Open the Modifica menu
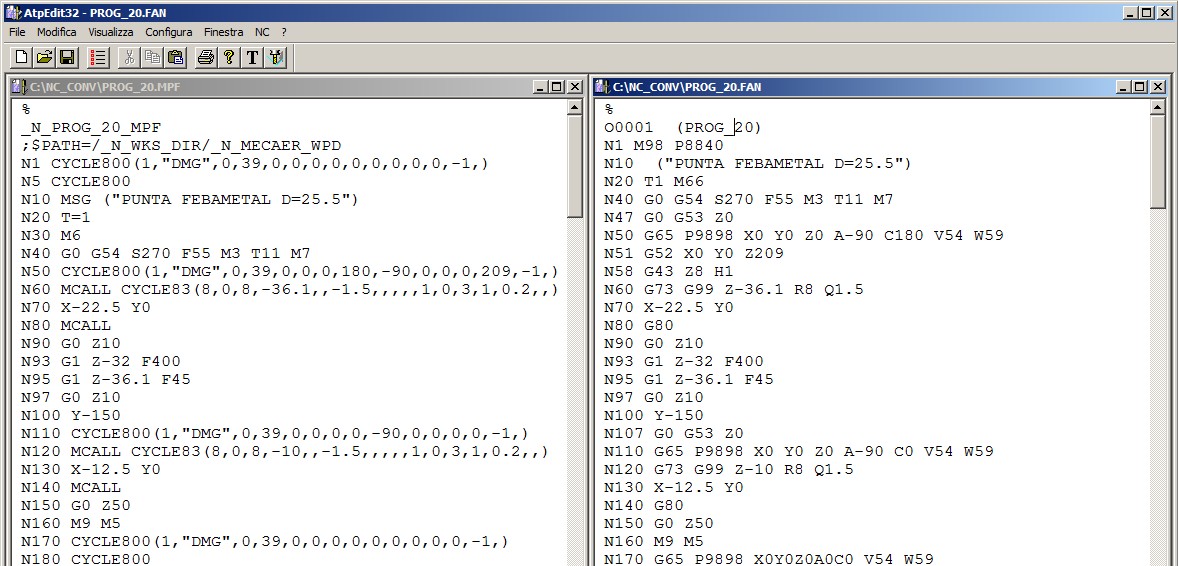The width and height of the screenshot is (1178, 566). coord(56,32)
